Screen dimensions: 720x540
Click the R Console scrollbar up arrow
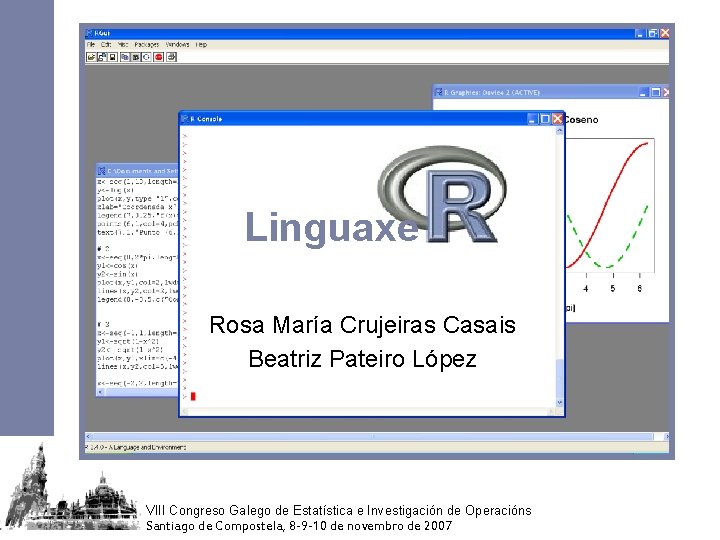coord(559,131)
